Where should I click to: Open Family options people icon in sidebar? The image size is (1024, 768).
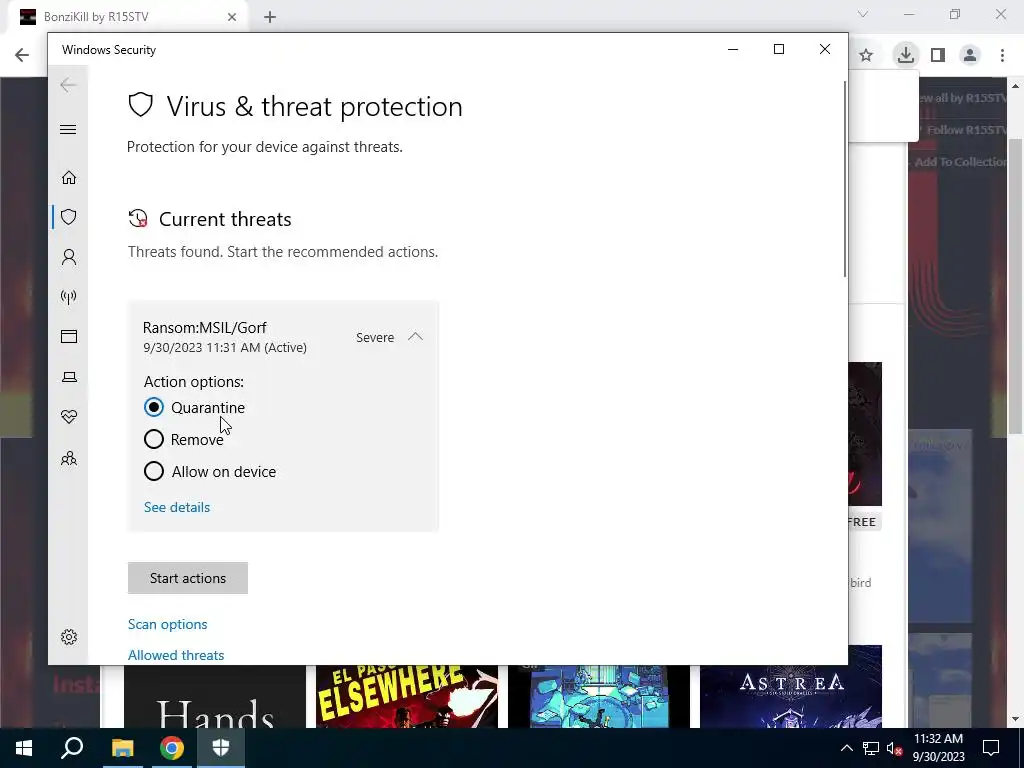click(x=69, y=458)
